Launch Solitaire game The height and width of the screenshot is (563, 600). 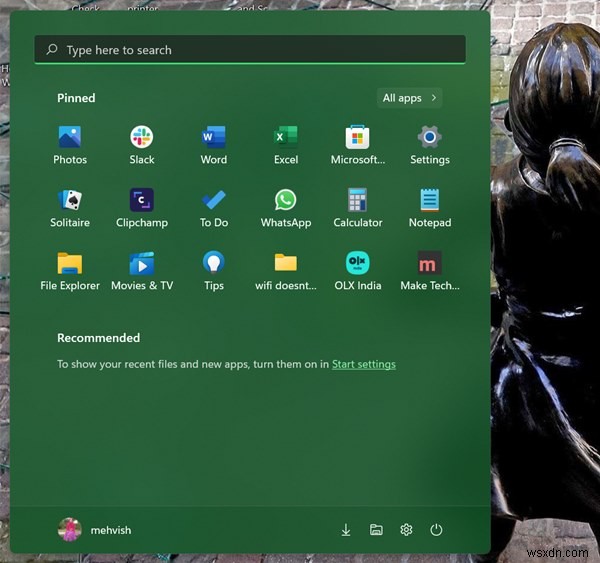70,208
